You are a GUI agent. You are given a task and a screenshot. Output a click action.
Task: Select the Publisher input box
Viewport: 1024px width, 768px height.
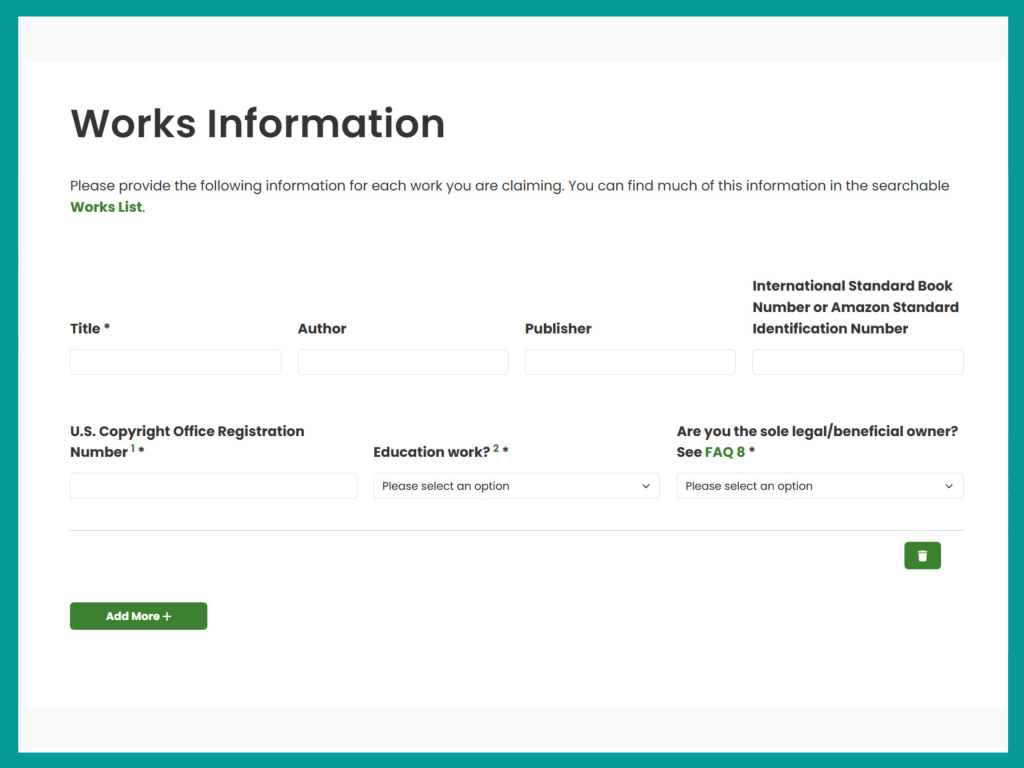[x=630, y=362]
